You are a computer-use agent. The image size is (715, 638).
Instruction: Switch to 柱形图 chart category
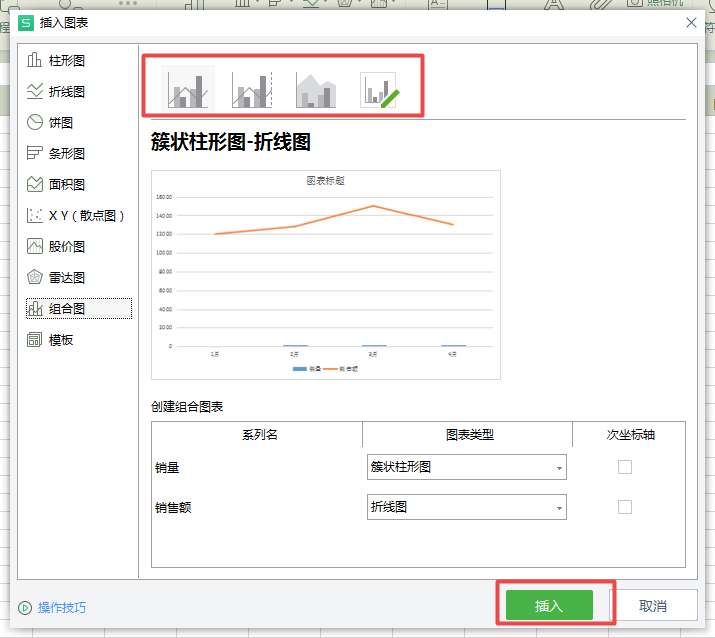point(66,61)
